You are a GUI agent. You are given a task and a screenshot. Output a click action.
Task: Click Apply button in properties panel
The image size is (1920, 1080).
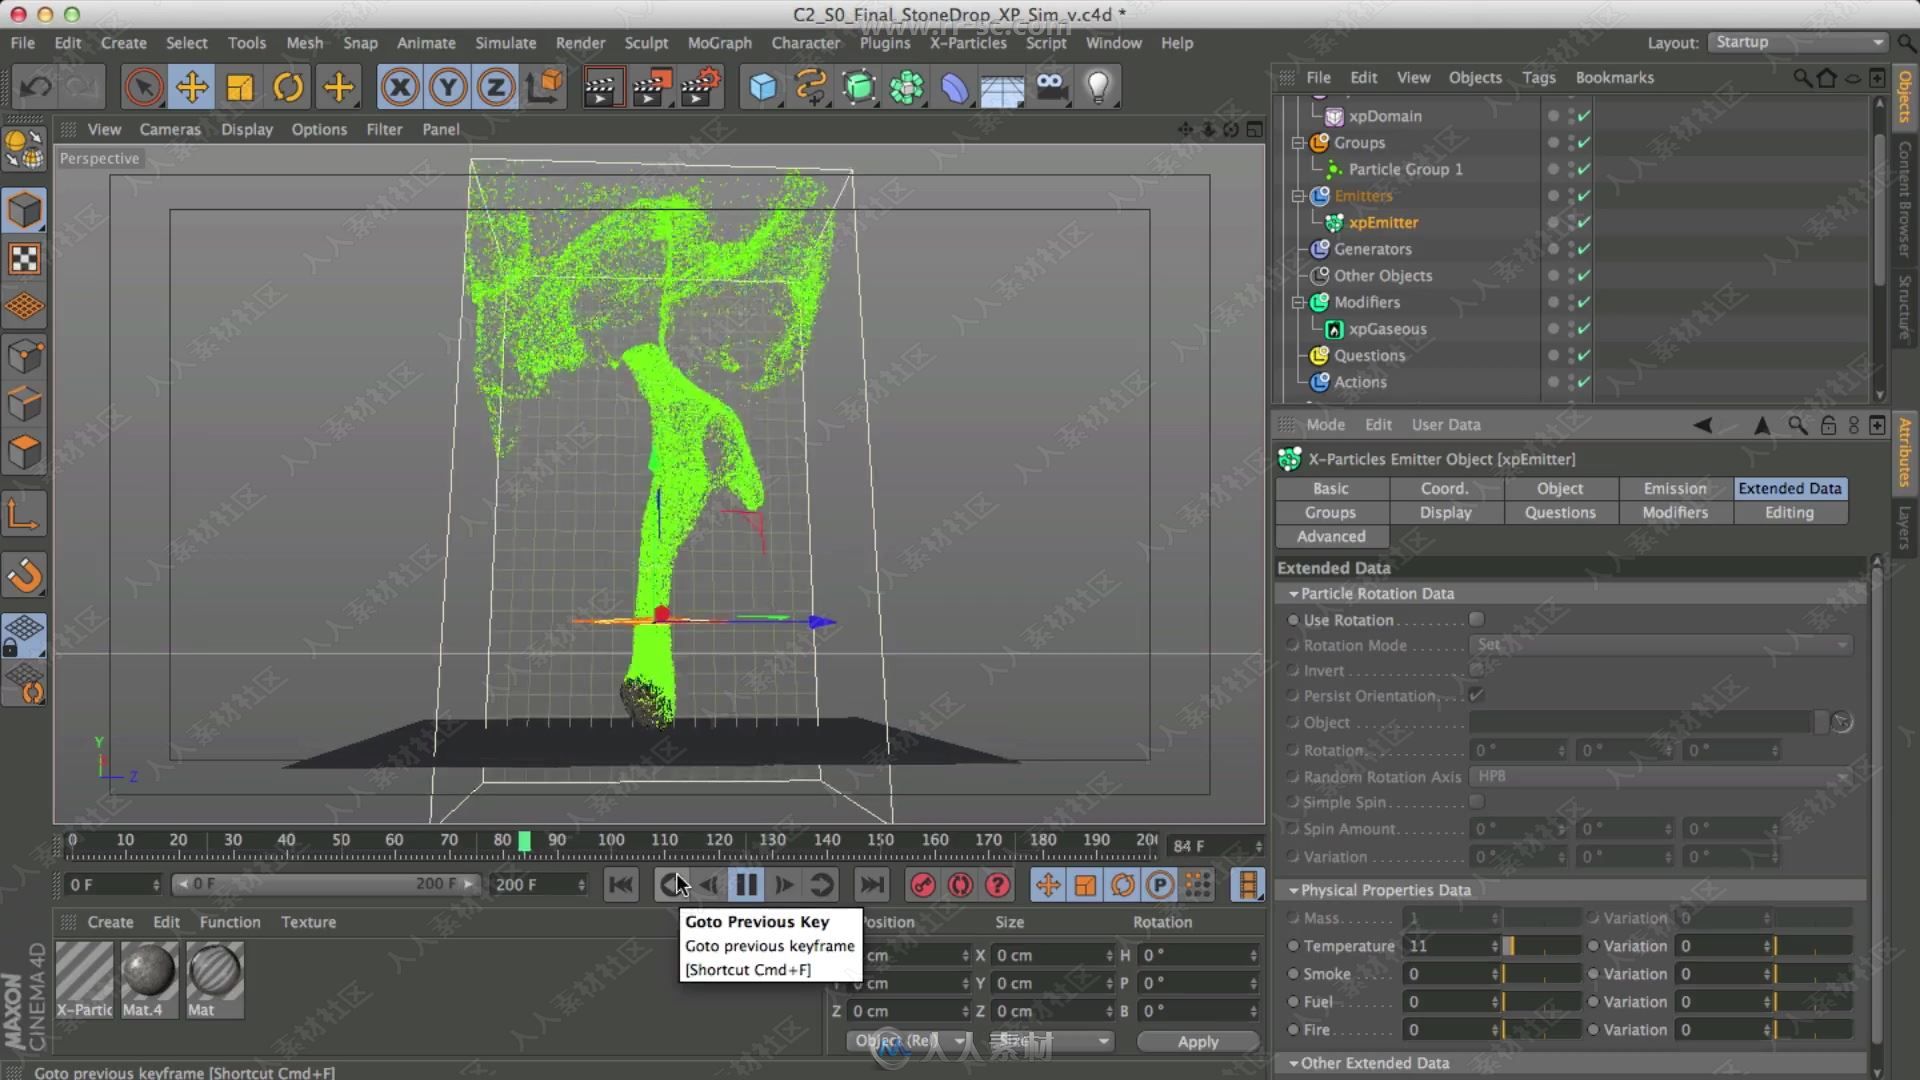click(1197, 1042)
